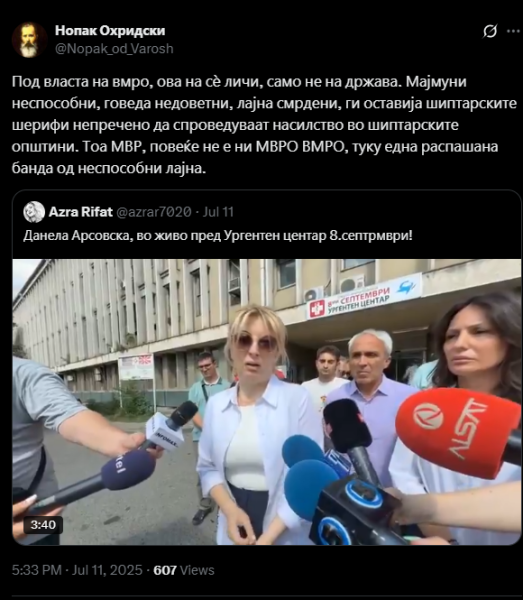Screen dimensions: 523x600
Task: Open the Jul 11, 2025 post date
Action: pos(107,570)
